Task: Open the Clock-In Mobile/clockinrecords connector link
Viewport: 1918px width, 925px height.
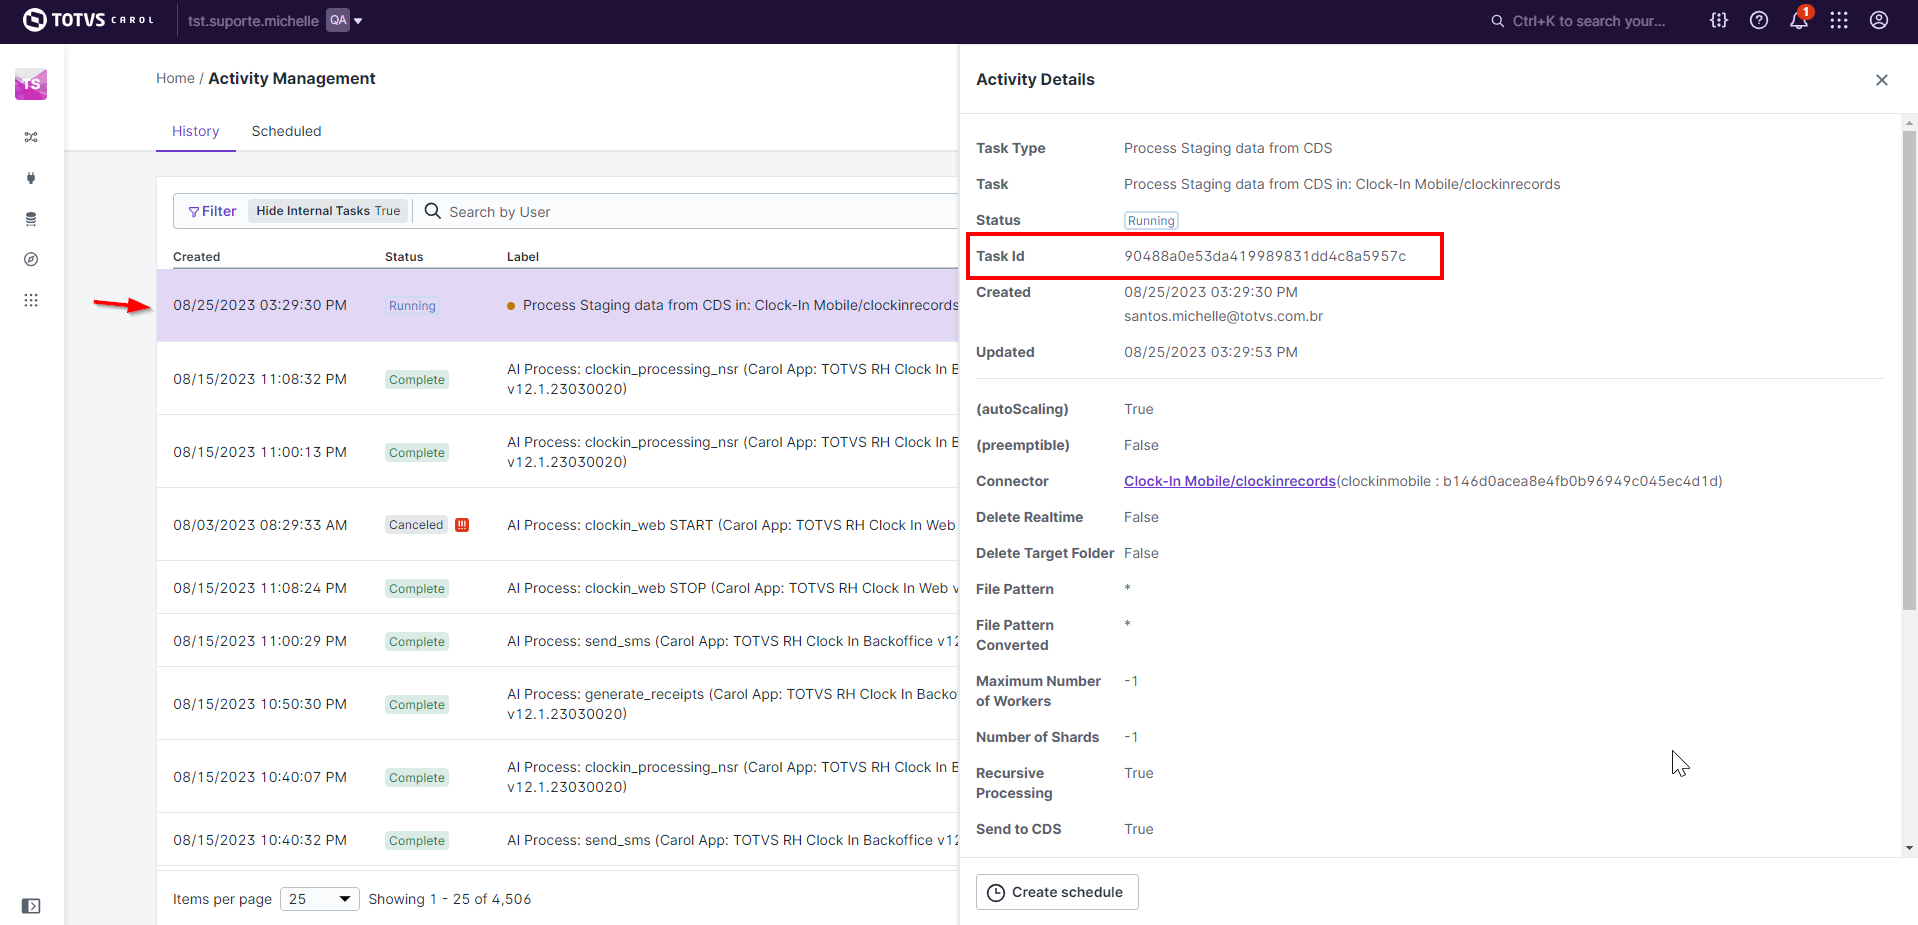Action: [1230, 481]
